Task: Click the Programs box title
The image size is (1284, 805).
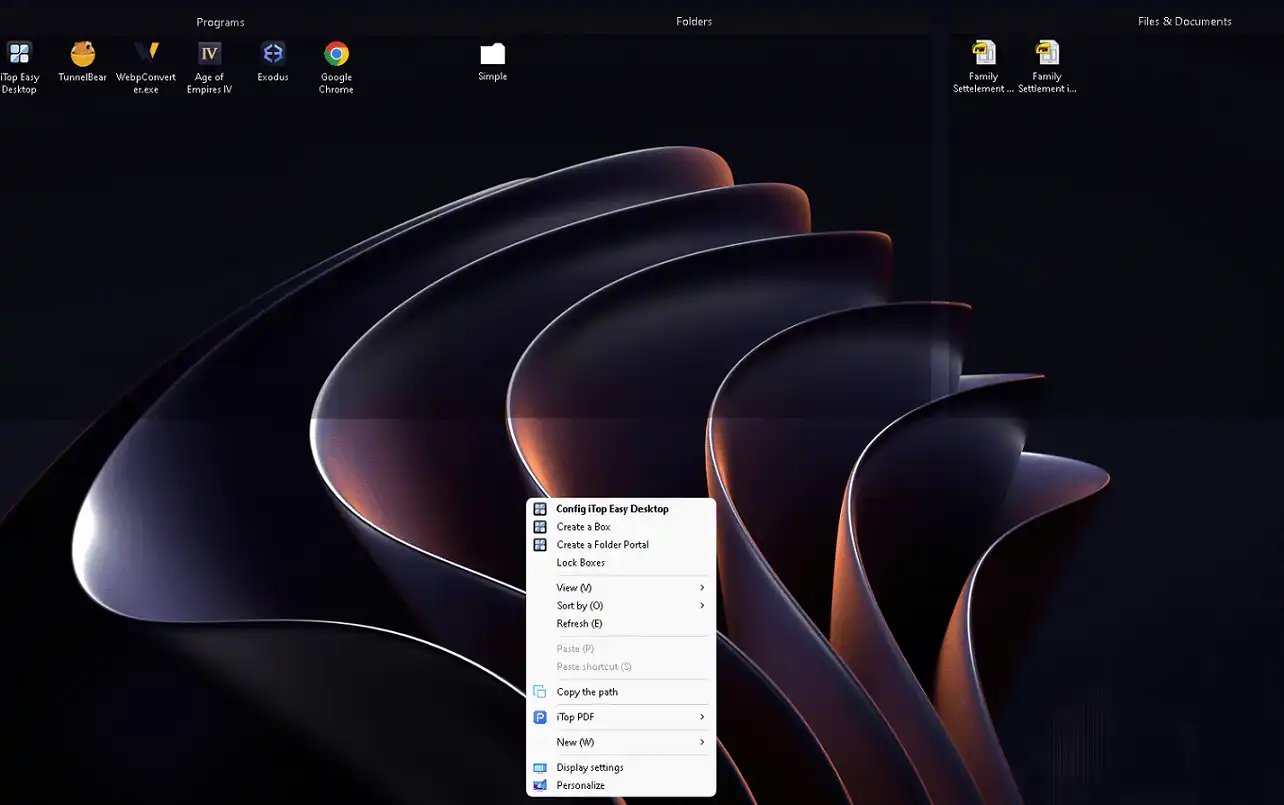Action: point(220,22)
